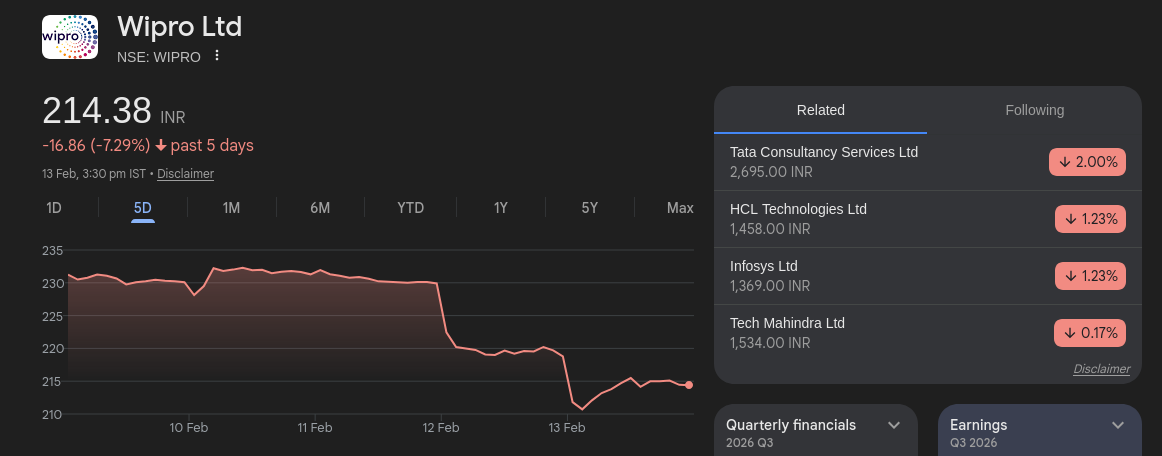
Task: Open Disclaimer link in Related panel
Action: (1101, 369)
